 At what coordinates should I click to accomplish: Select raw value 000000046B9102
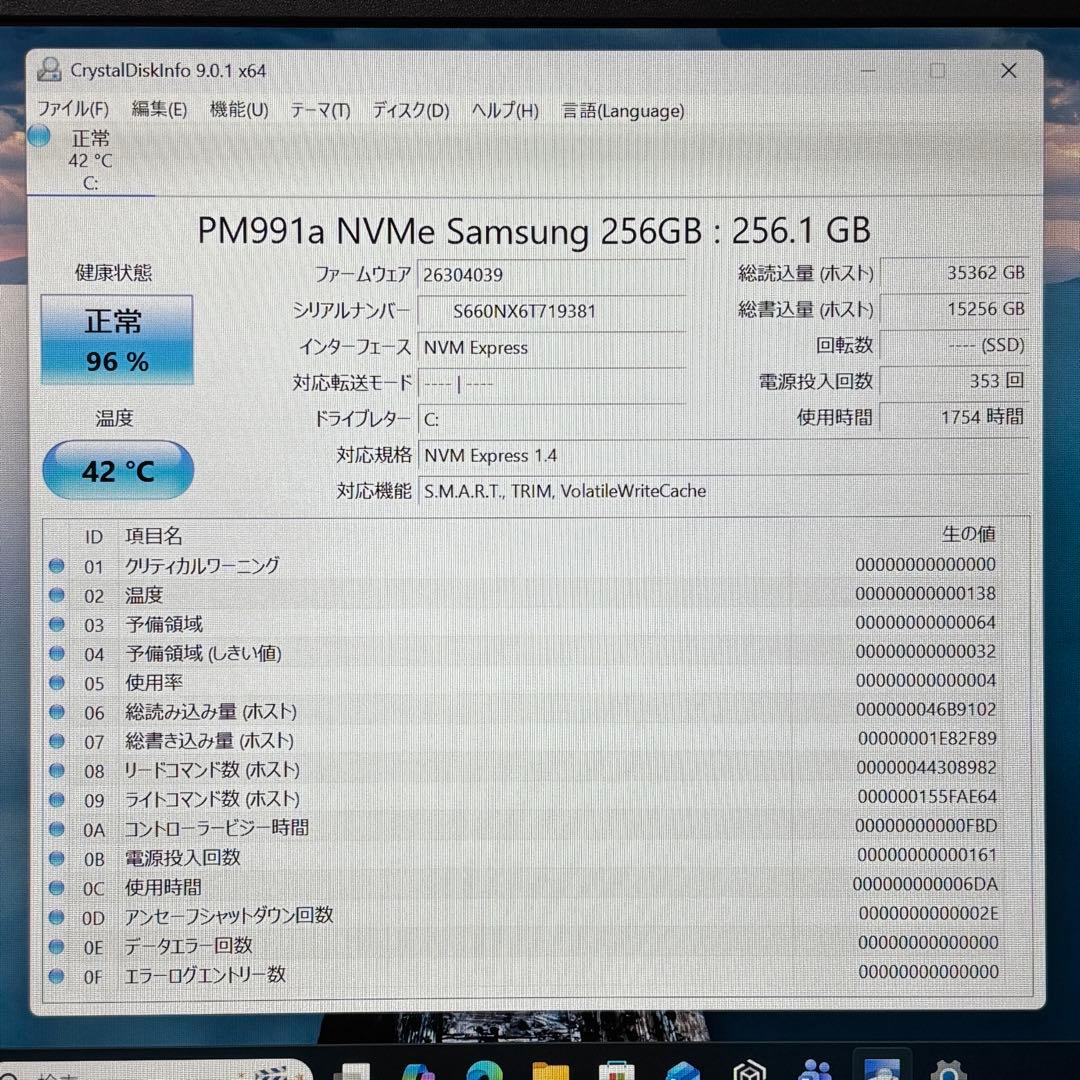coord(926,709)
